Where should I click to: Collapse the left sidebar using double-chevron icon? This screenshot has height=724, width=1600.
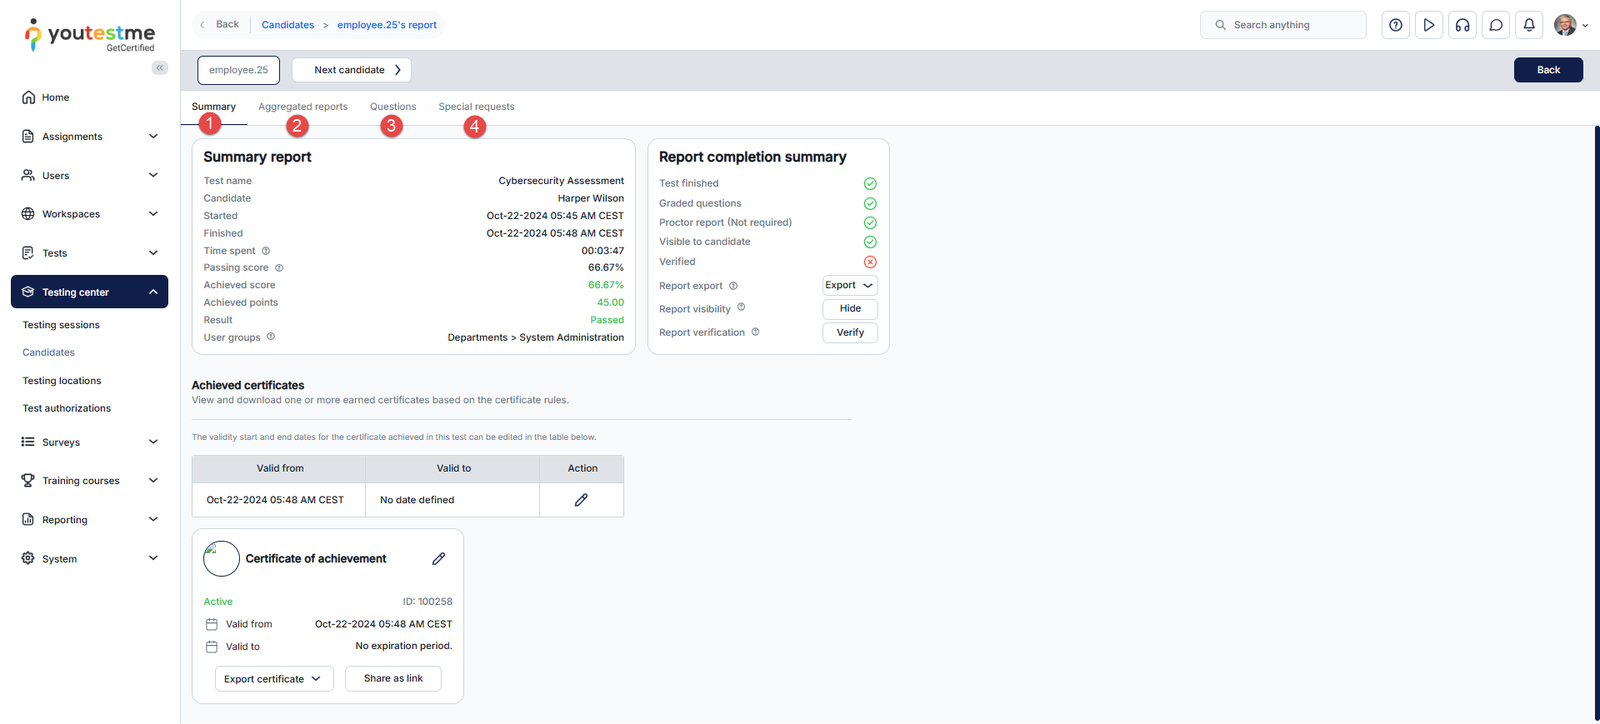pos(160,68)
